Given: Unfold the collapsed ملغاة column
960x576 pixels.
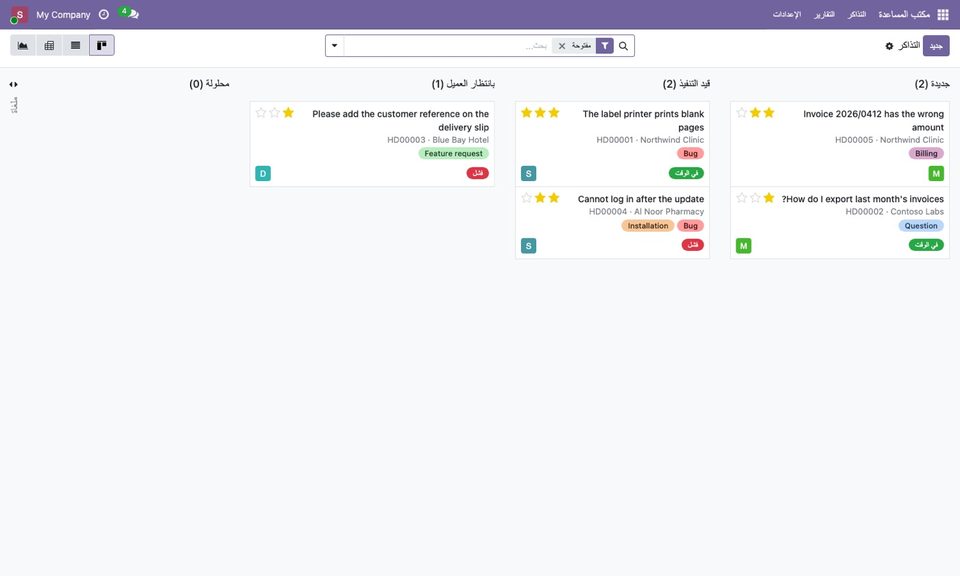Looking at the screenshot, I should click(x=13, y=84).
